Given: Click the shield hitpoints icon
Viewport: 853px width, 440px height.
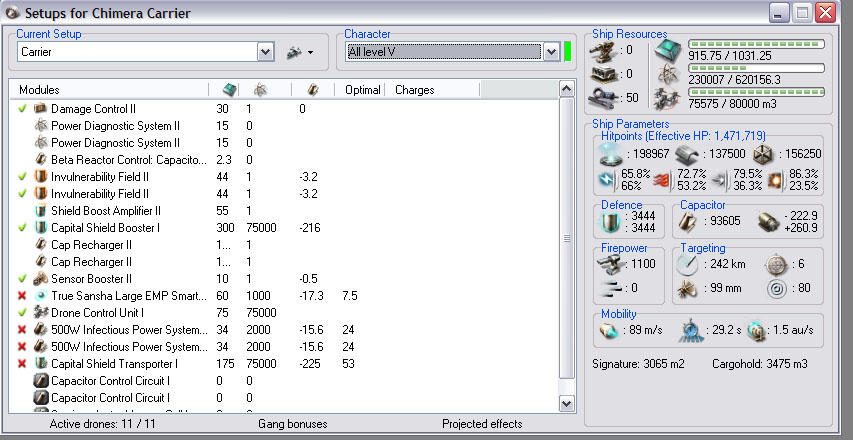Looking at the screenshot, I should coord(611,155).
